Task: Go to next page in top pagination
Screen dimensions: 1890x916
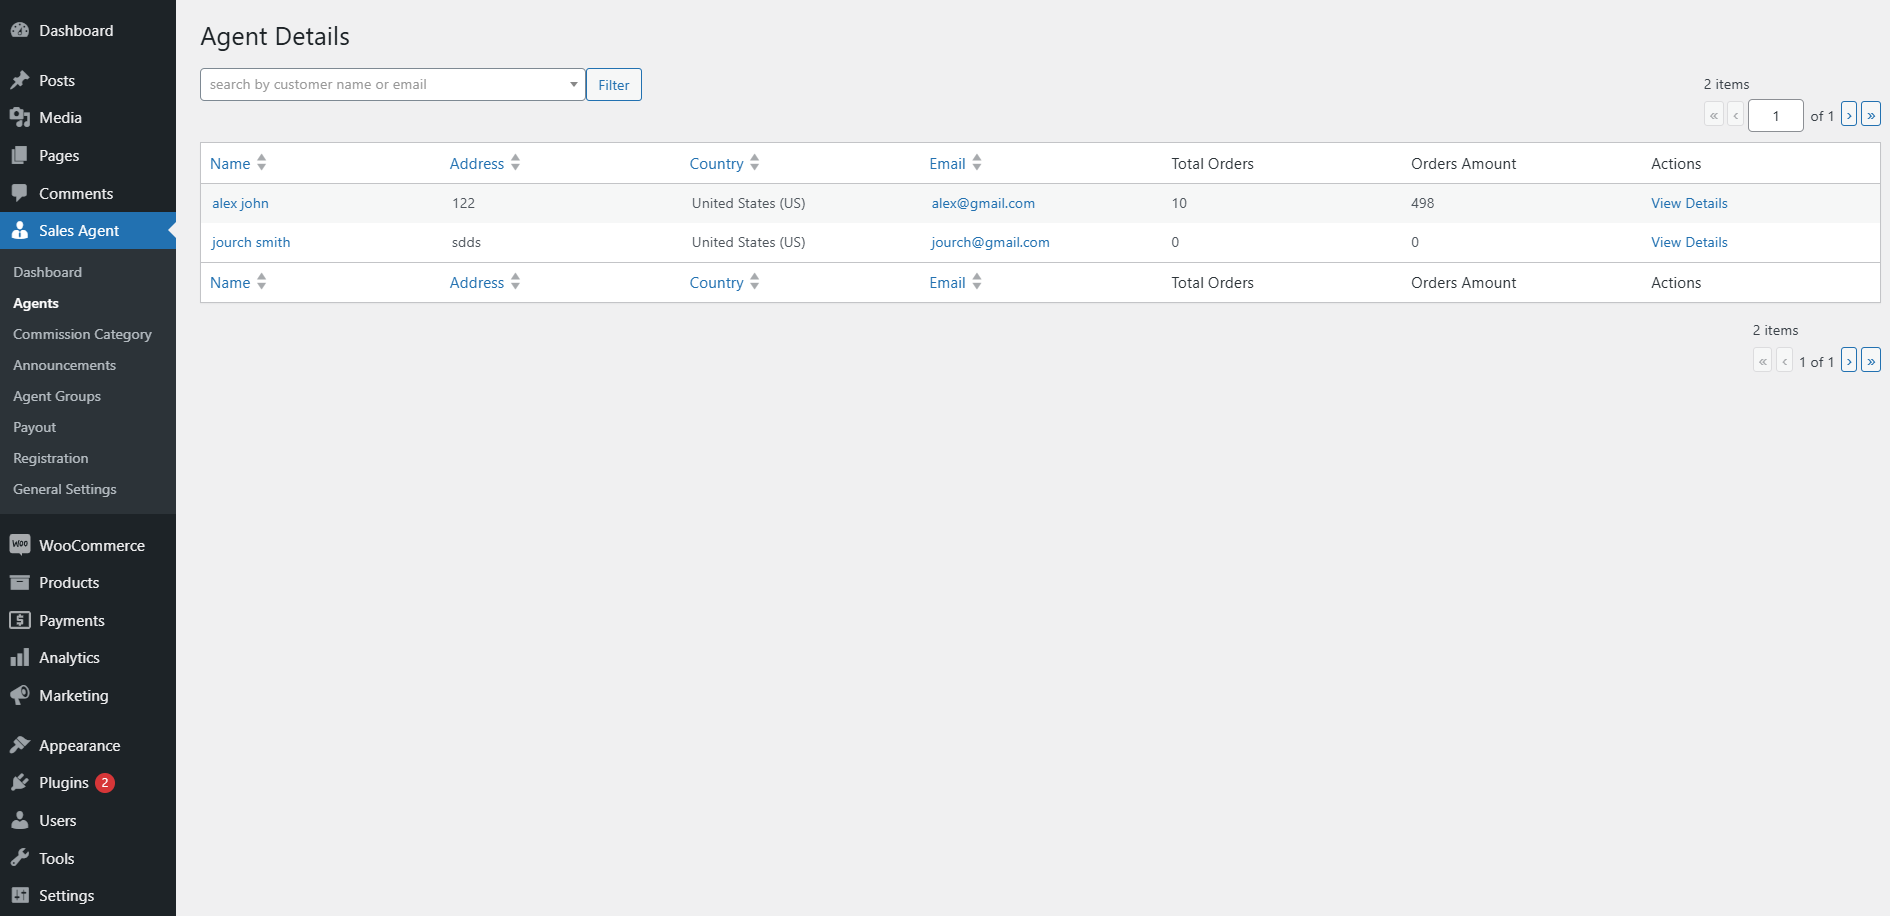Action: pos(1849,115)
